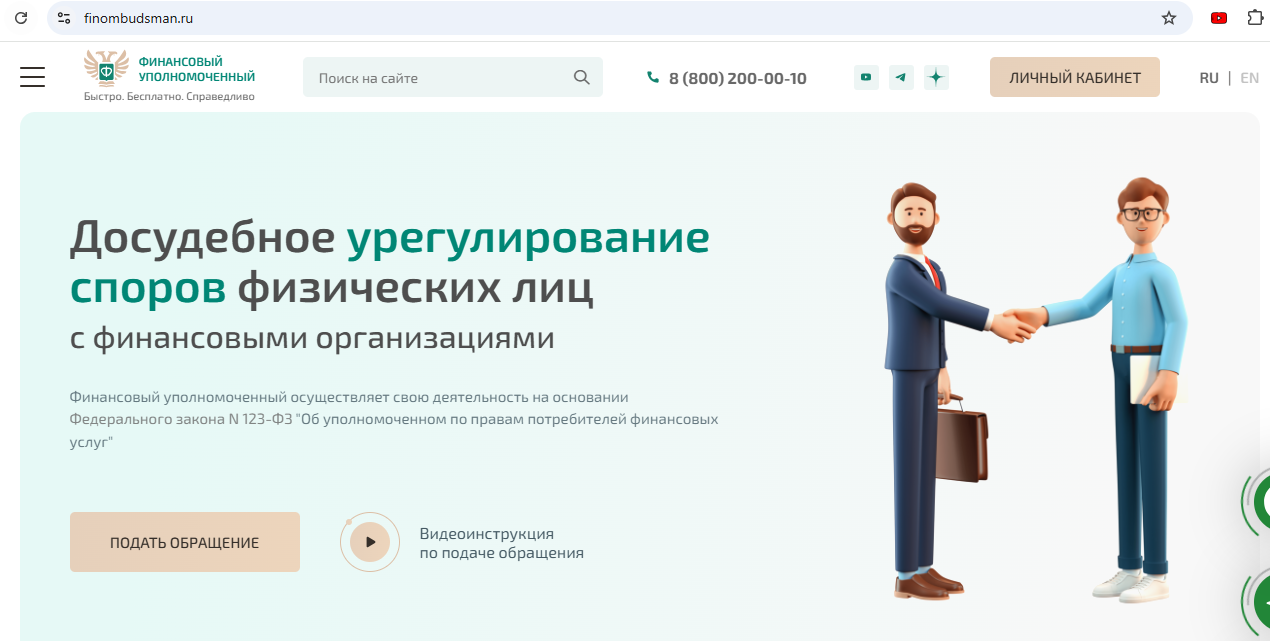Open the browser extensions puzzle icon

coord(1254,17)
